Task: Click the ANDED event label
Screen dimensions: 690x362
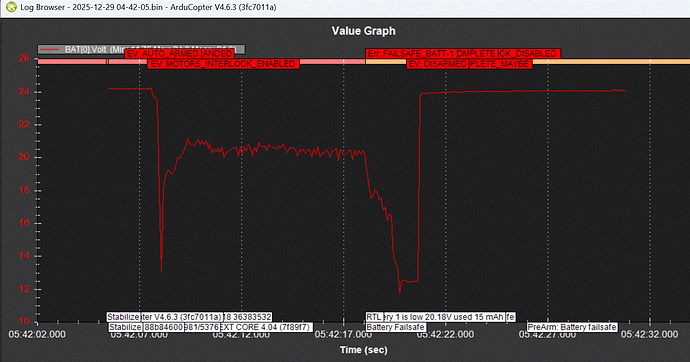Action: pos(217,54)
